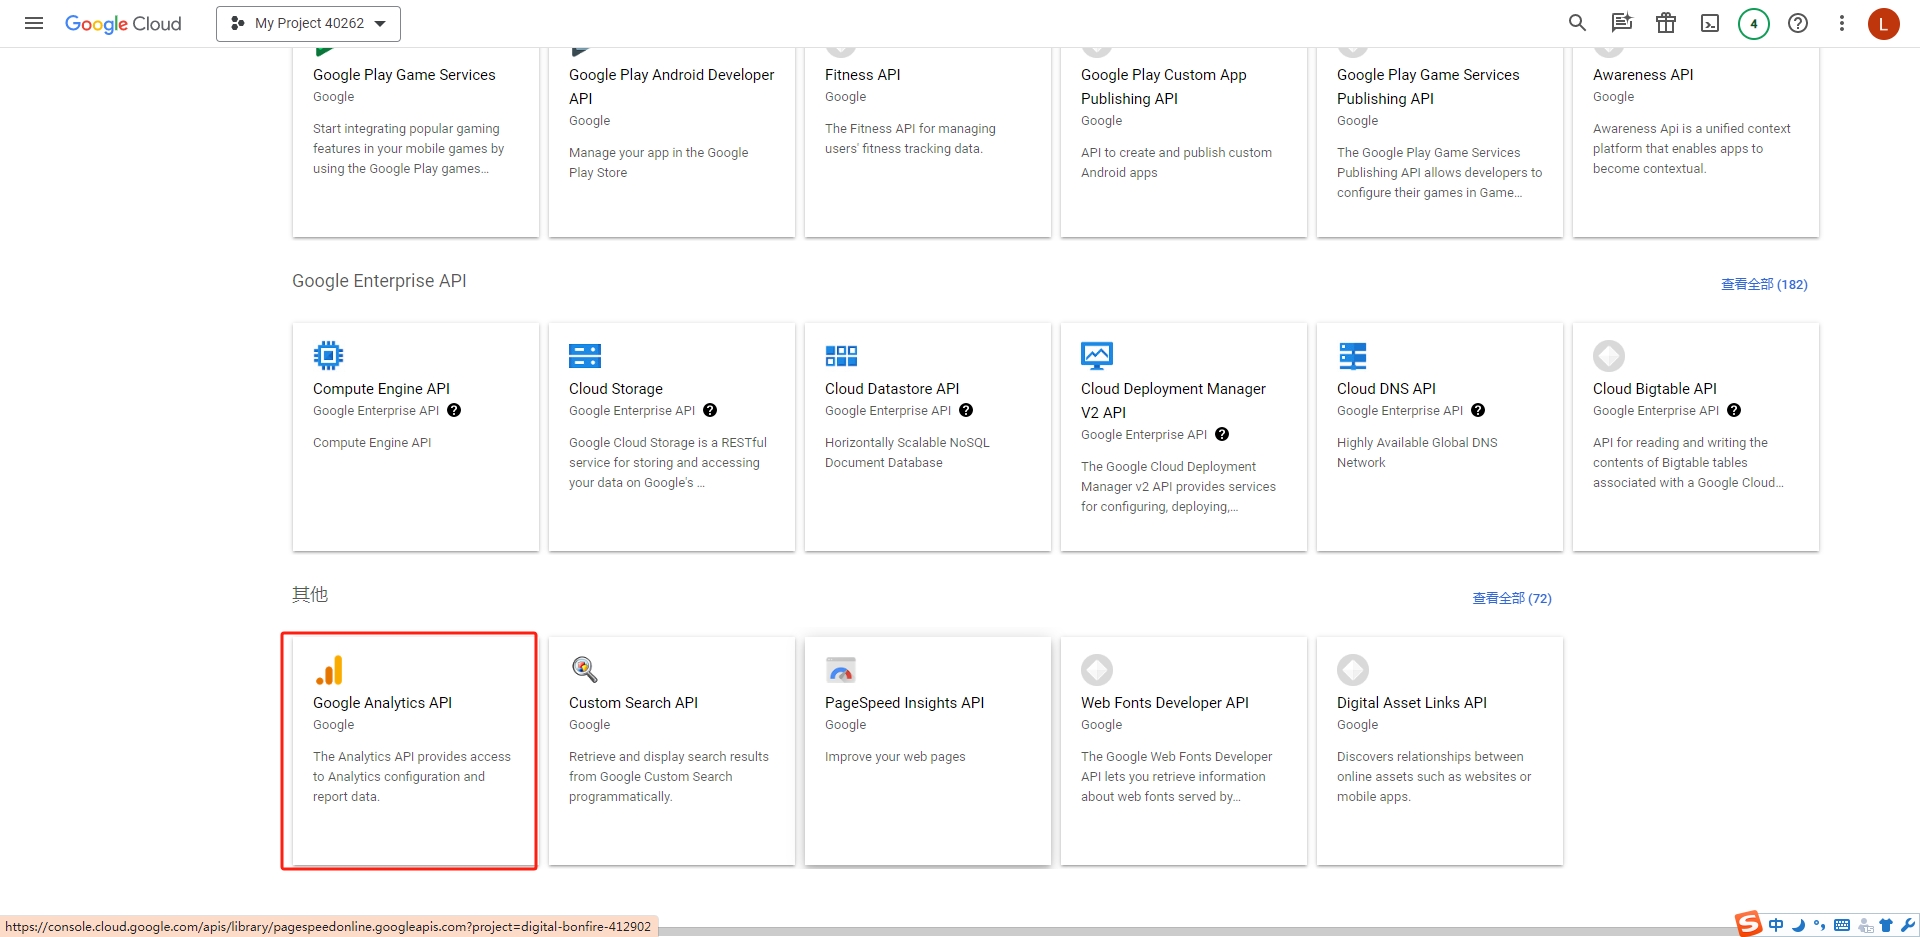The width and height of the screenshot is (1920, 937).
Task: Click the Compute Engine API chip icon
Action: click(328, 355)
